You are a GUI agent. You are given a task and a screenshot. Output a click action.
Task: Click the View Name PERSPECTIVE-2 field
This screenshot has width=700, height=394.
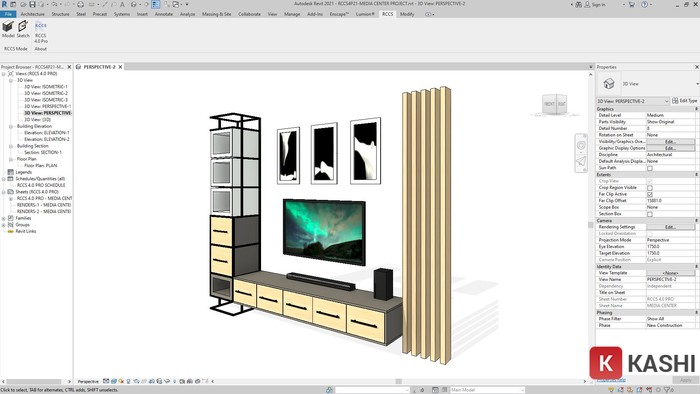pyautogui.click(x=671, y=279)
